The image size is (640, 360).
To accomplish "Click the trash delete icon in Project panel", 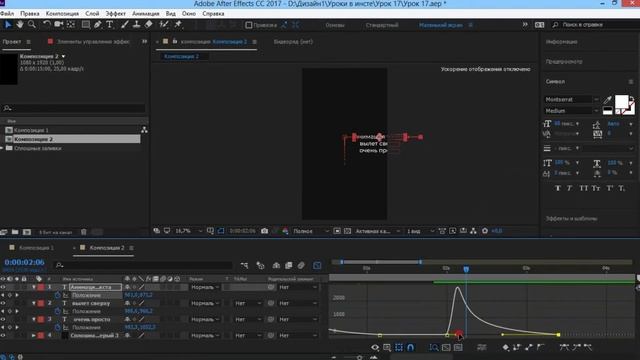I will point(84,232).
